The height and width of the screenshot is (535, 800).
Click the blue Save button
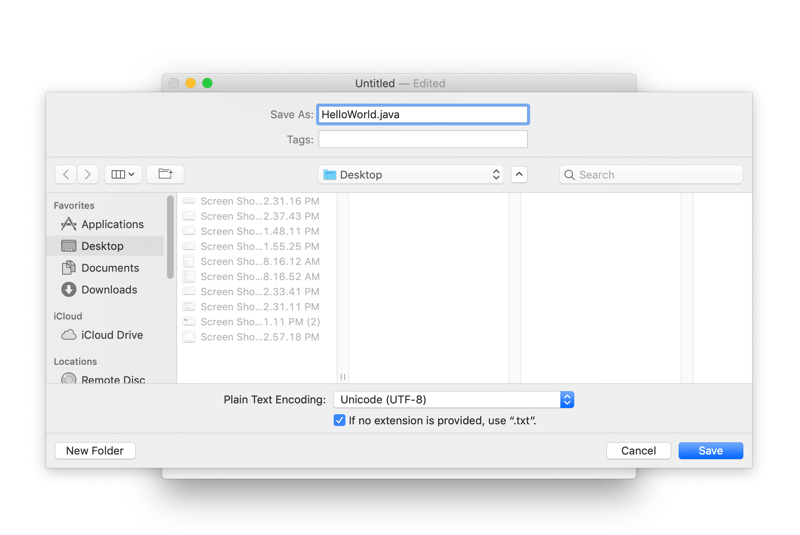[x=710, y=451]
